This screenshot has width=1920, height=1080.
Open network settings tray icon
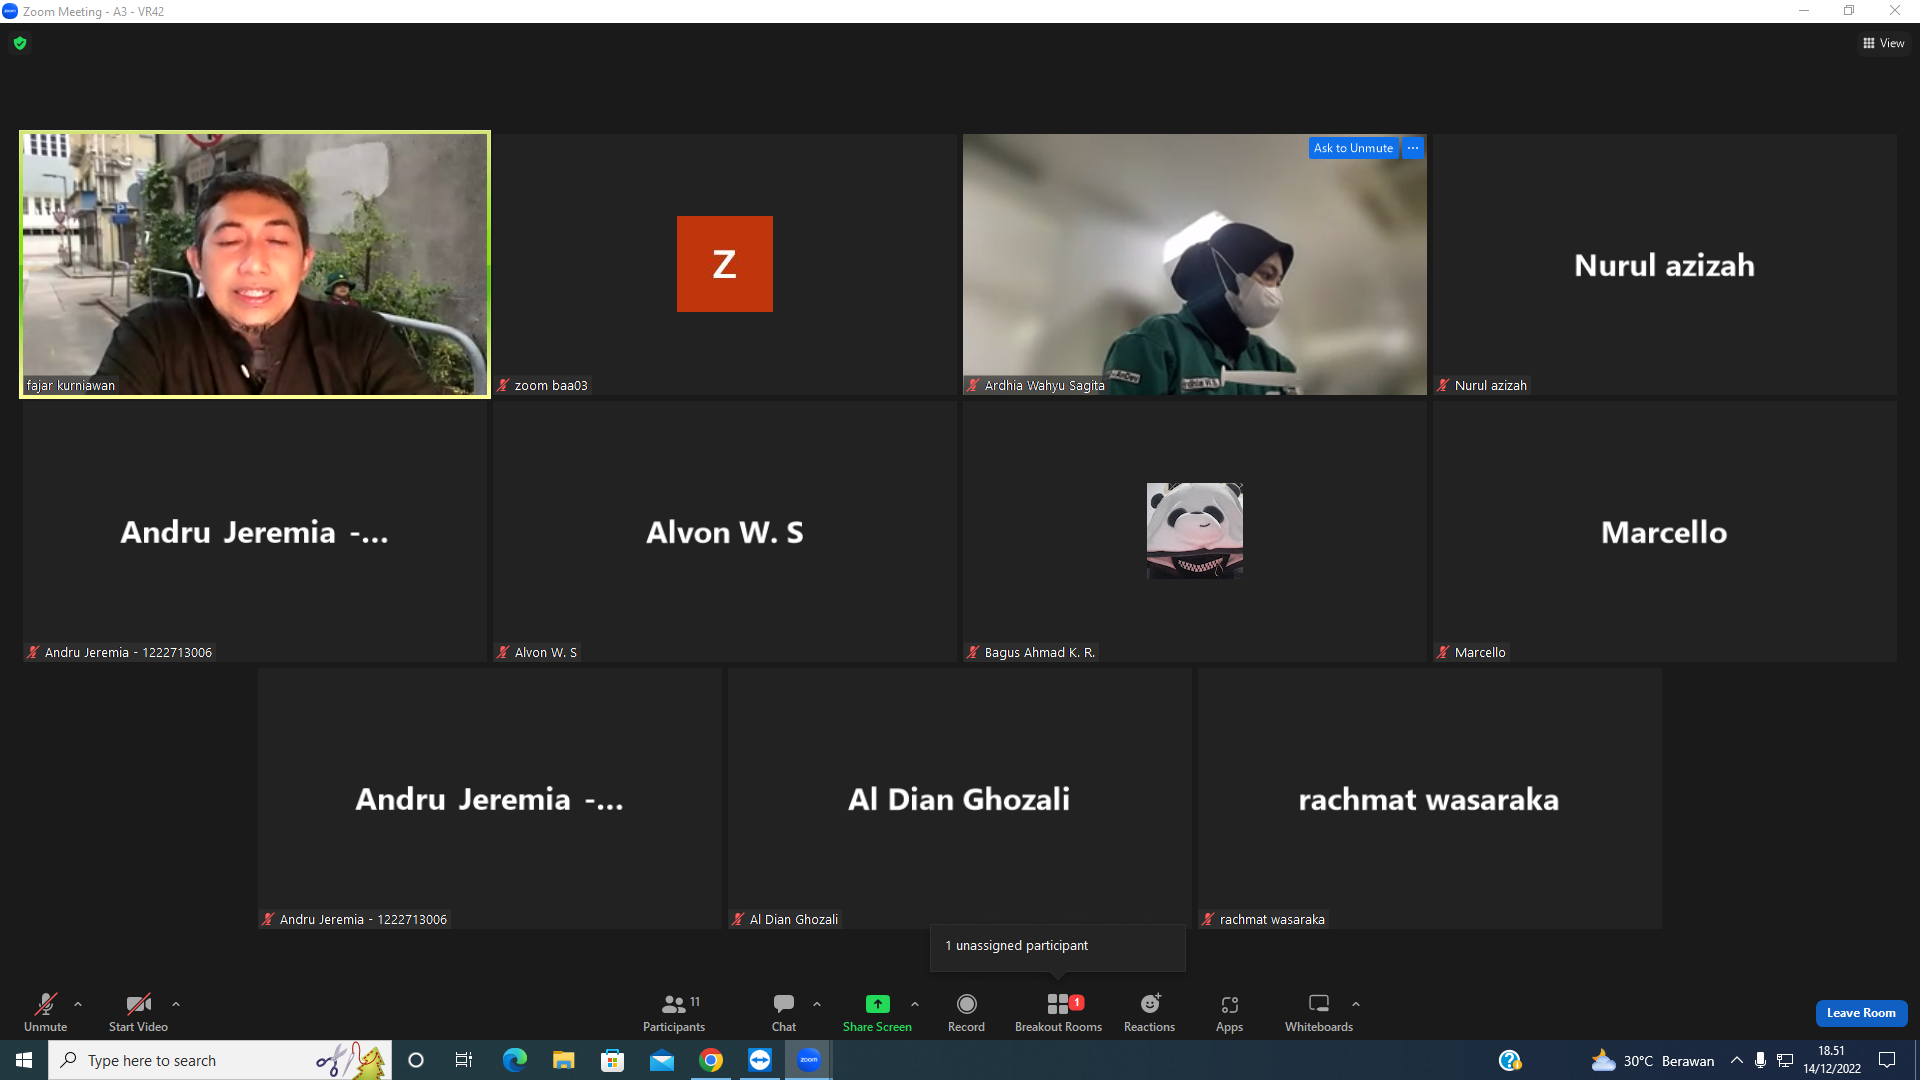click(1785, 1060)
